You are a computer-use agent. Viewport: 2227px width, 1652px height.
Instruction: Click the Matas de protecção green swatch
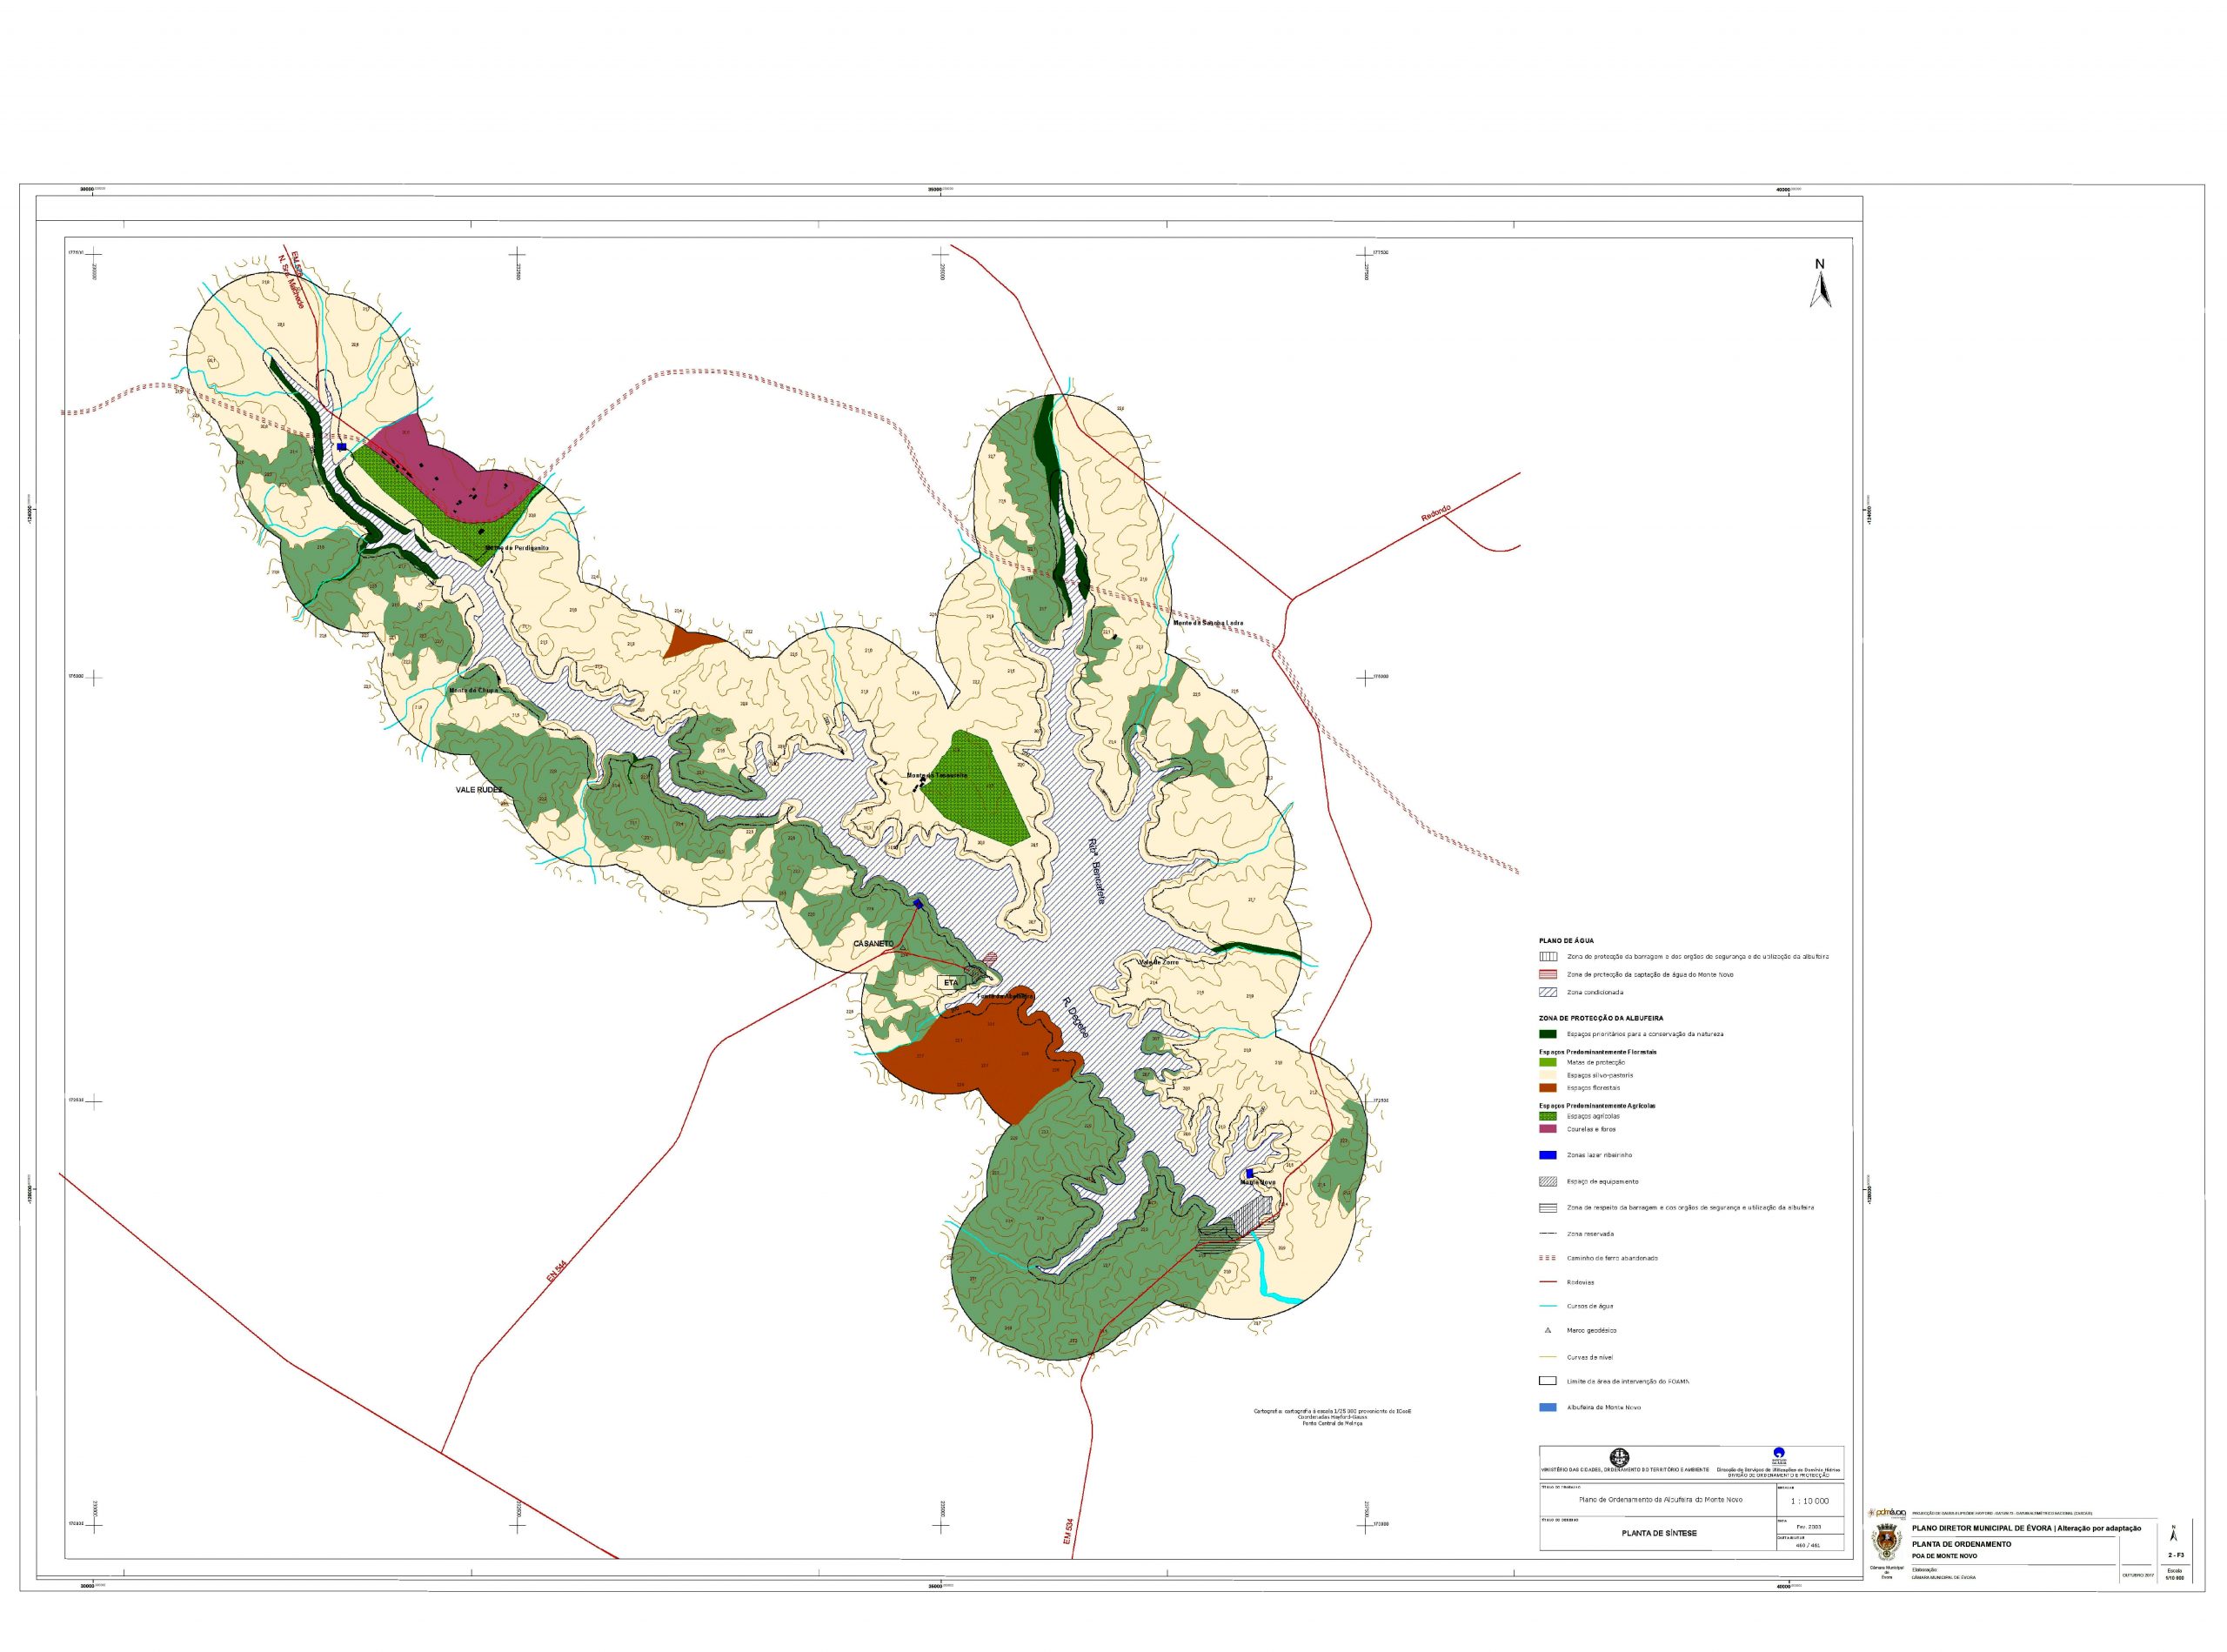[1548, 1062]
